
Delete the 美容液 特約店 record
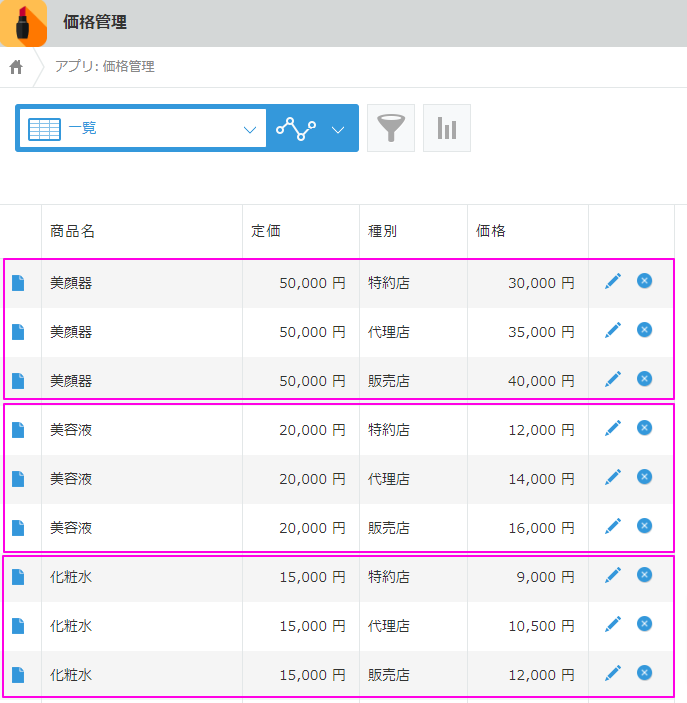coord(644,428)
